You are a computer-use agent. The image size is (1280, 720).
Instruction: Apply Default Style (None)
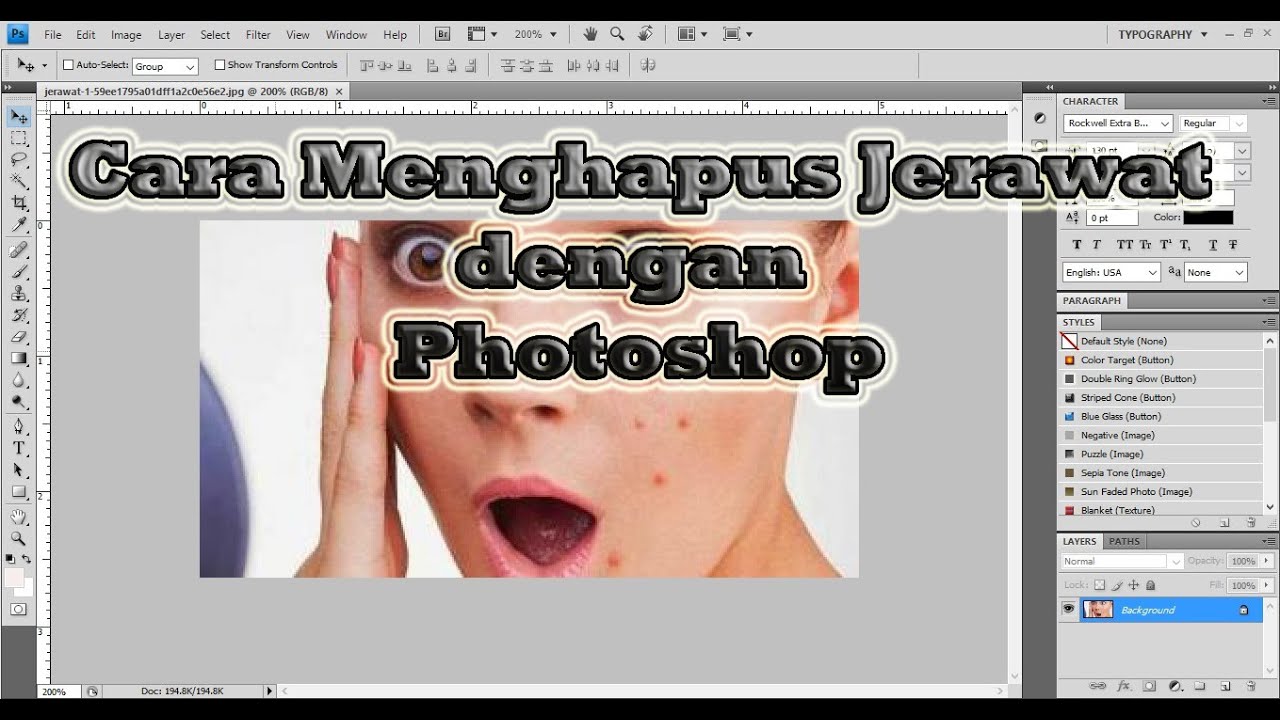tap(1160, 341)
